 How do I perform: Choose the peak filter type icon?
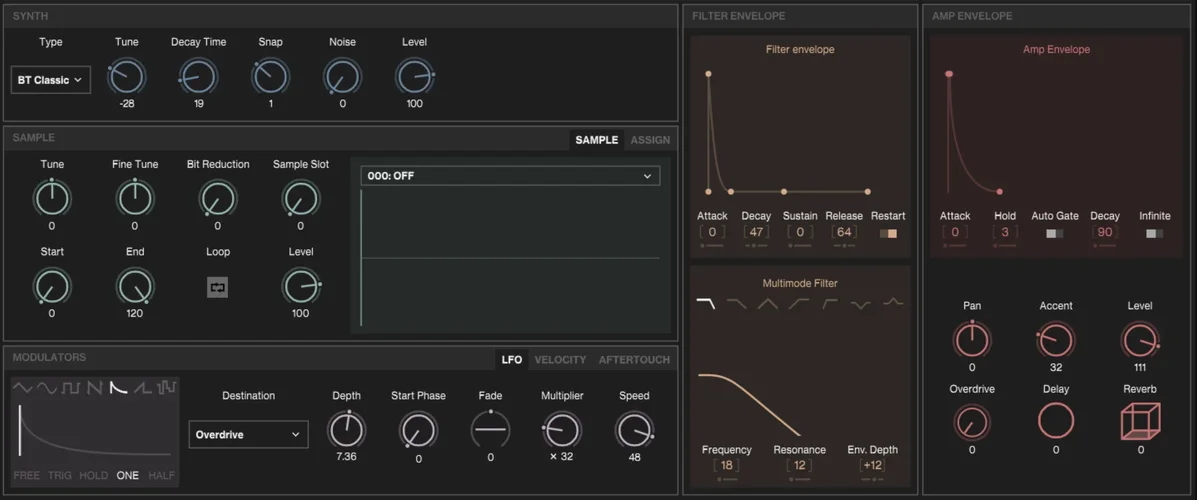(892, 303)
